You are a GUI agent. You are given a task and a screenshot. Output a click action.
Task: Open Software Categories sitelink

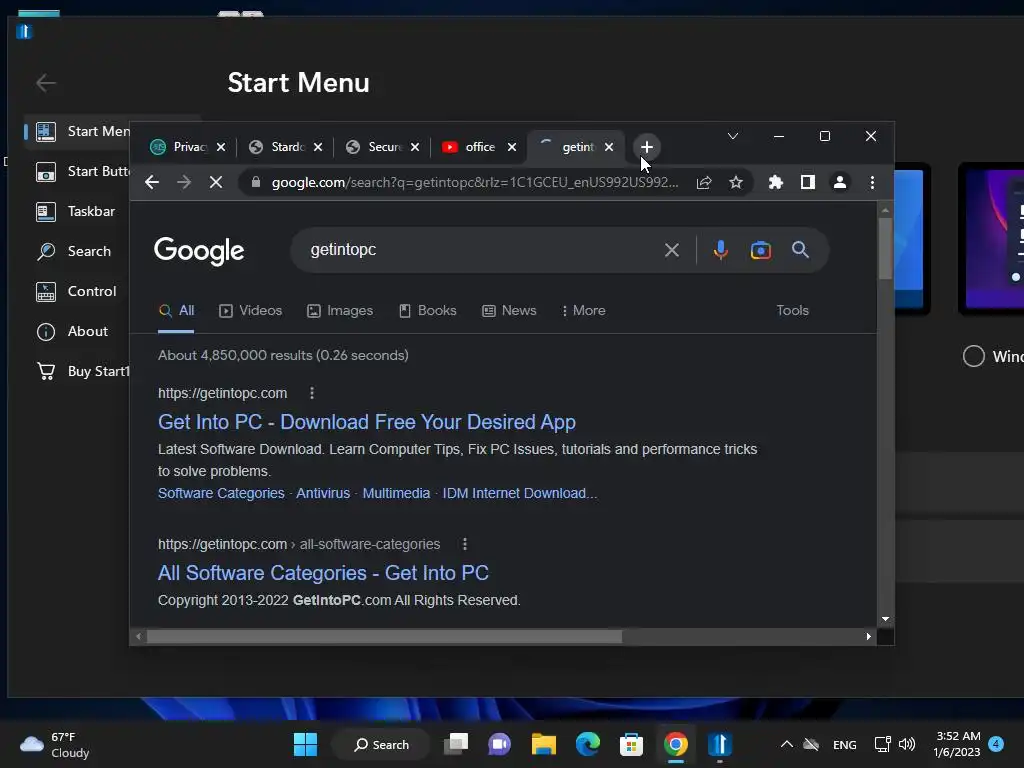click(221, 493)
